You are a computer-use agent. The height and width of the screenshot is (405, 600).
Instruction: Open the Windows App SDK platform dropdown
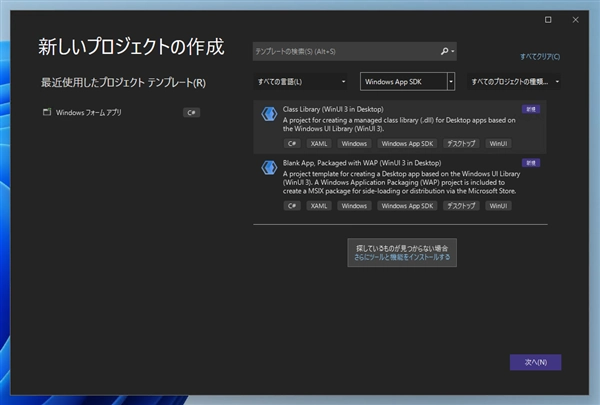(x=407, y=82)
